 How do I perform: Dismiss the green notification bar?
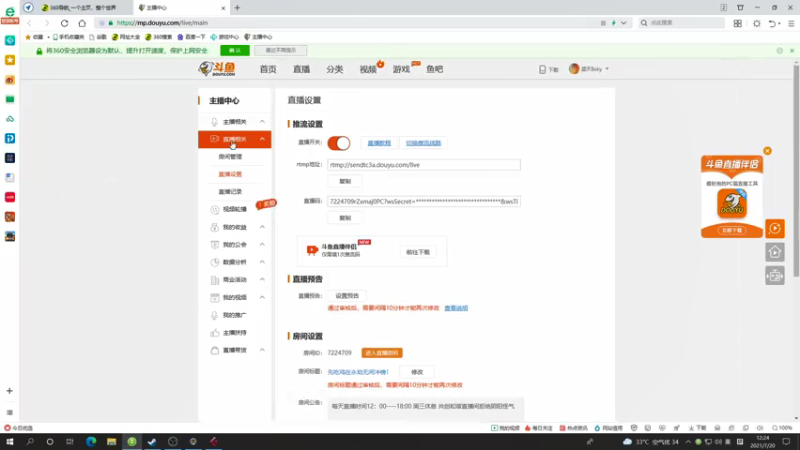(x=792, y=51)
